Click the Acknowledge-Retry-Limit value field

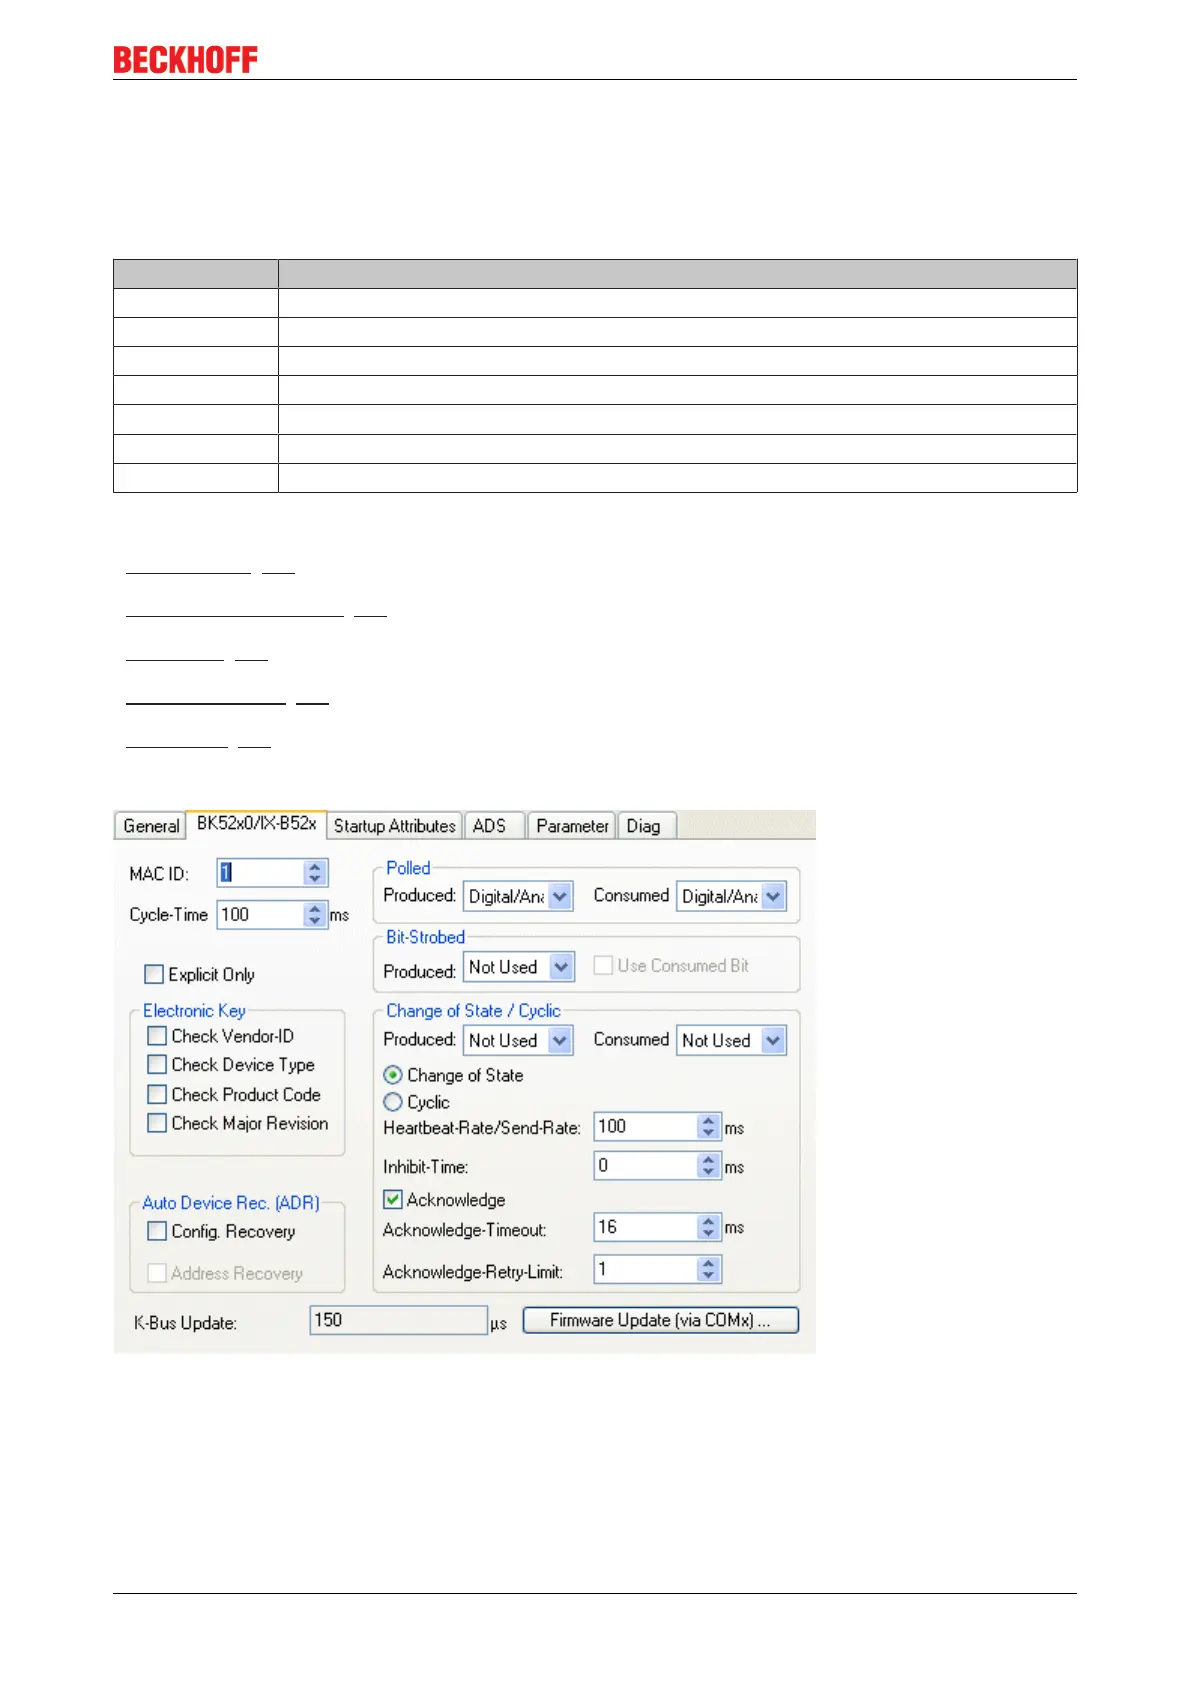click(x=645, y=1269)
